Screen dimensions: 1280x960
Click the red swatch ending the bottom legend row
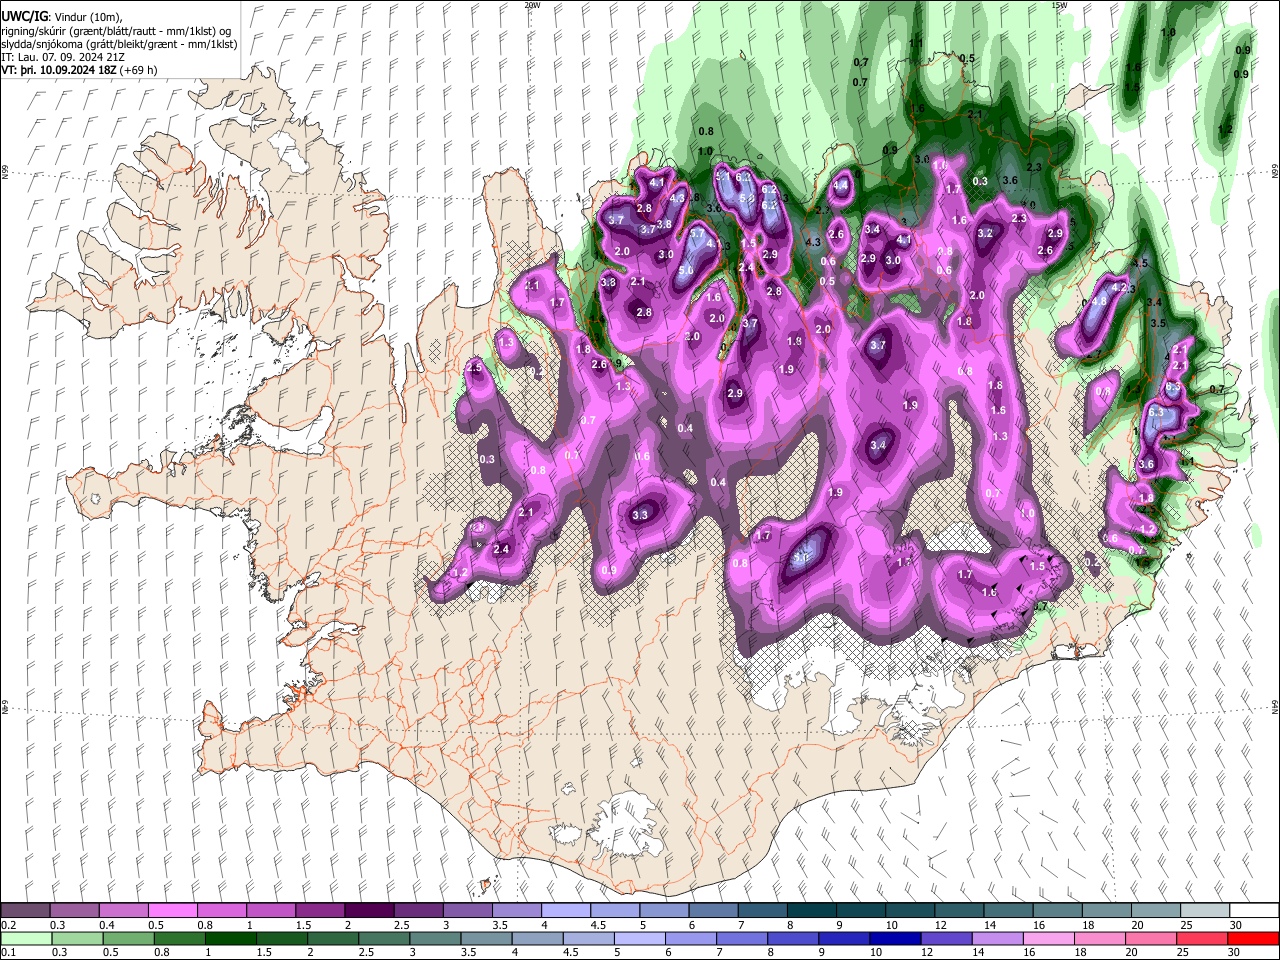tap(1254, 939)
